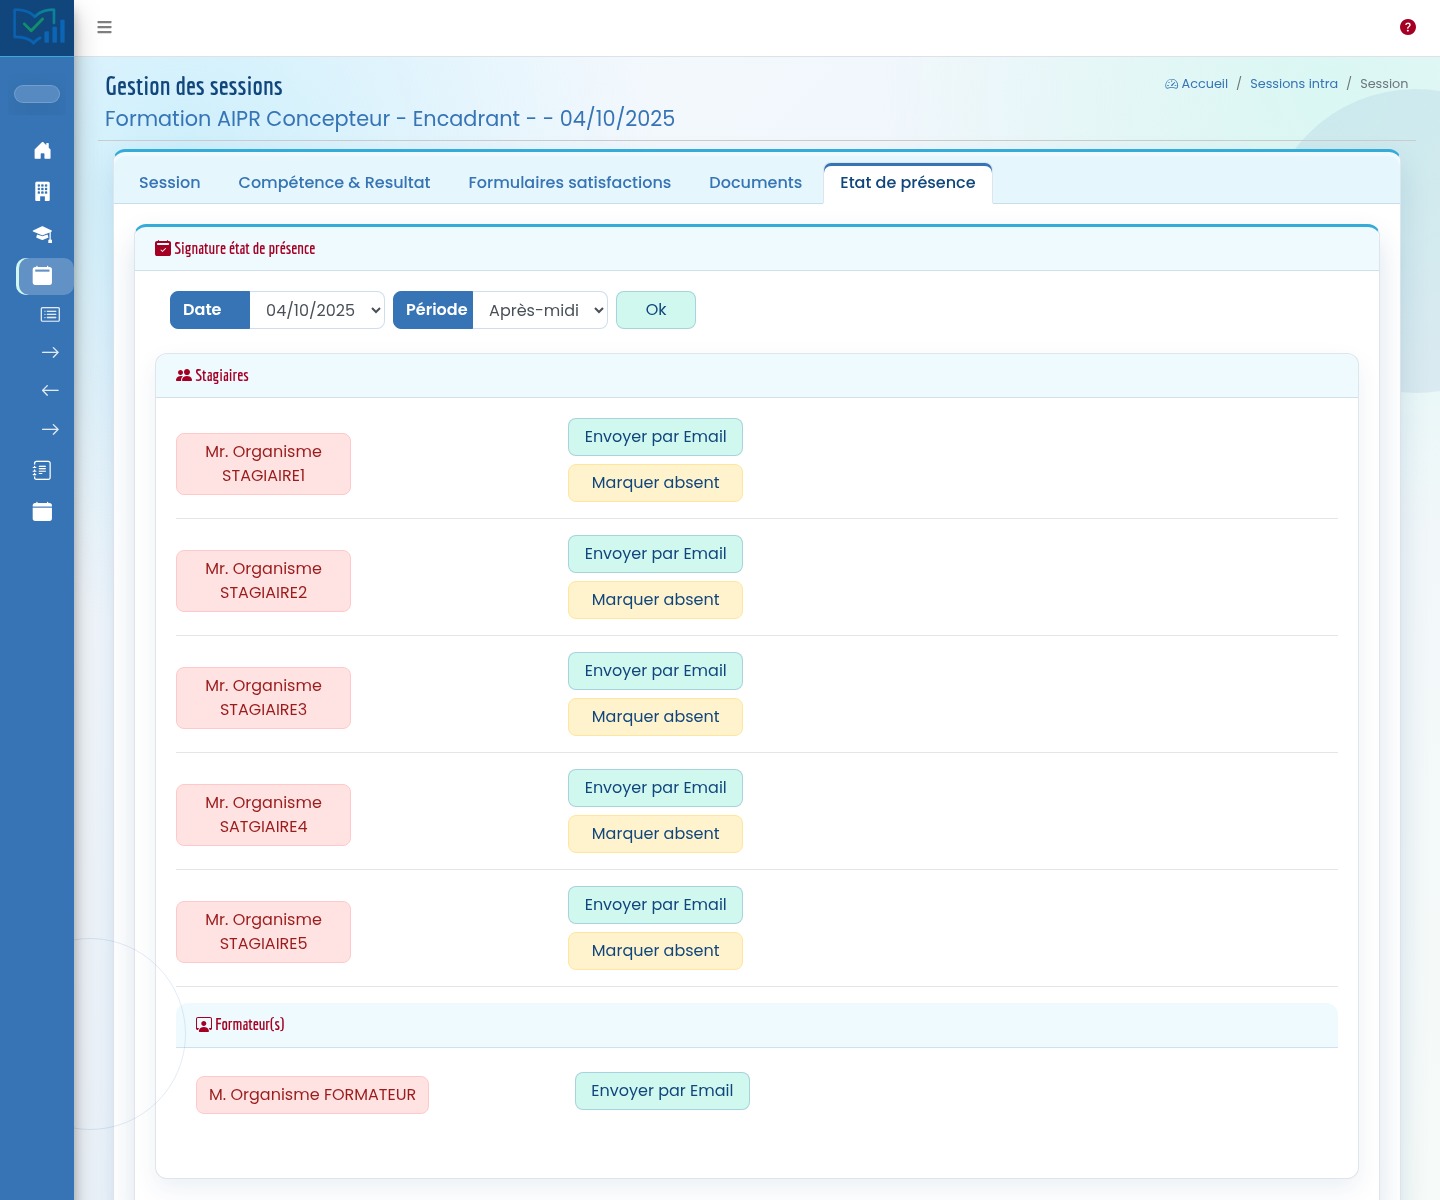This screenshot has width=1440, height=1200.
Task: Mark SATGIAIRE4 as absent
Action: pos(656,834)
